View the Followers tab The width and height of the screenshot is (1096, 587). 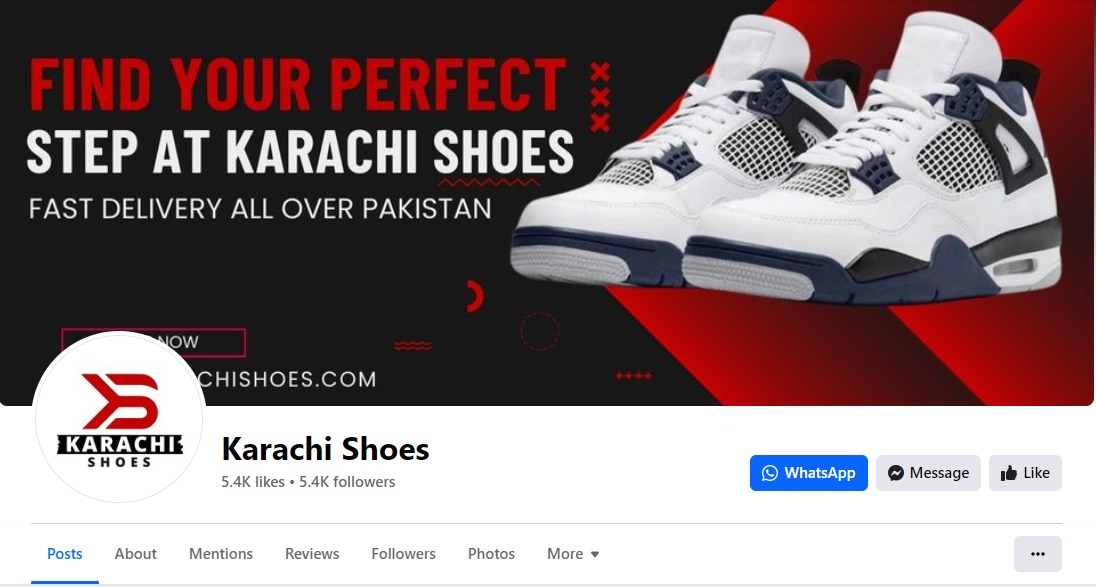[403, 554]
